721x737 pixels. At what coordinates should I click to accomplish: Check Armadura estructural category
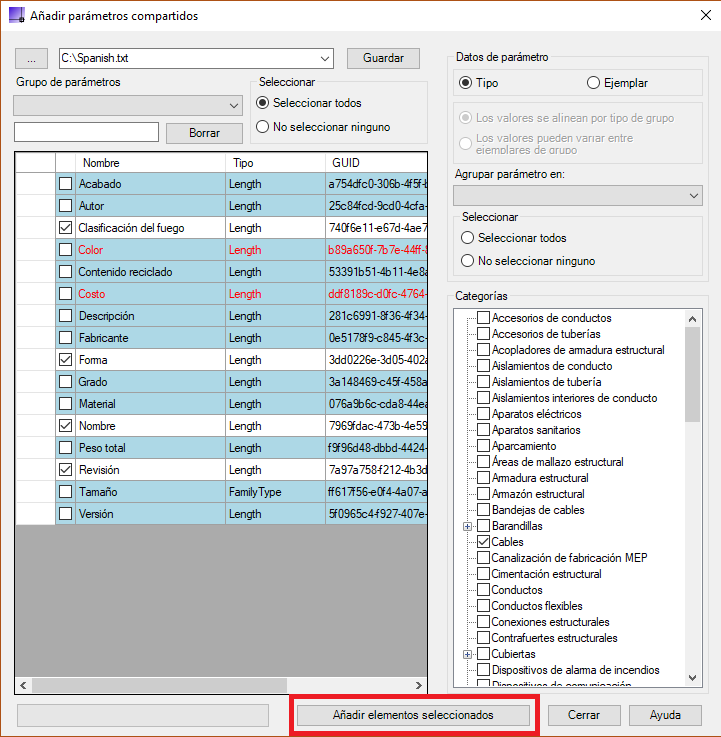[x=484, y=478]
